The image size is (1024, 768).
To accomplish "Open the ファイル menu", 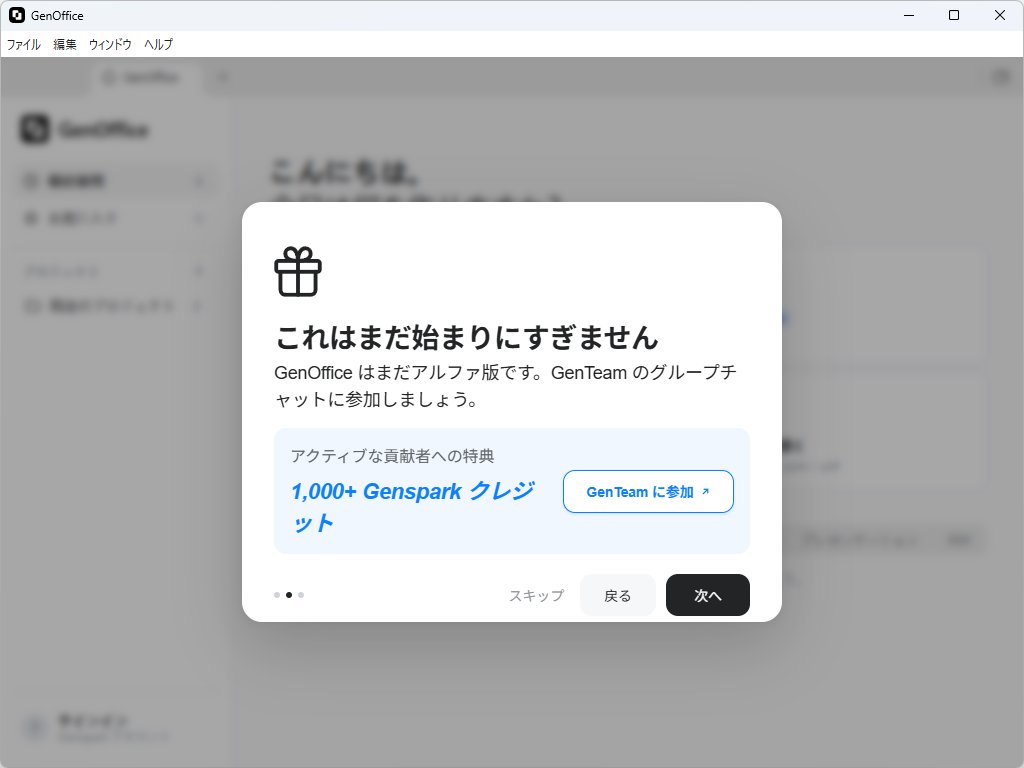I will pos(24,44).
